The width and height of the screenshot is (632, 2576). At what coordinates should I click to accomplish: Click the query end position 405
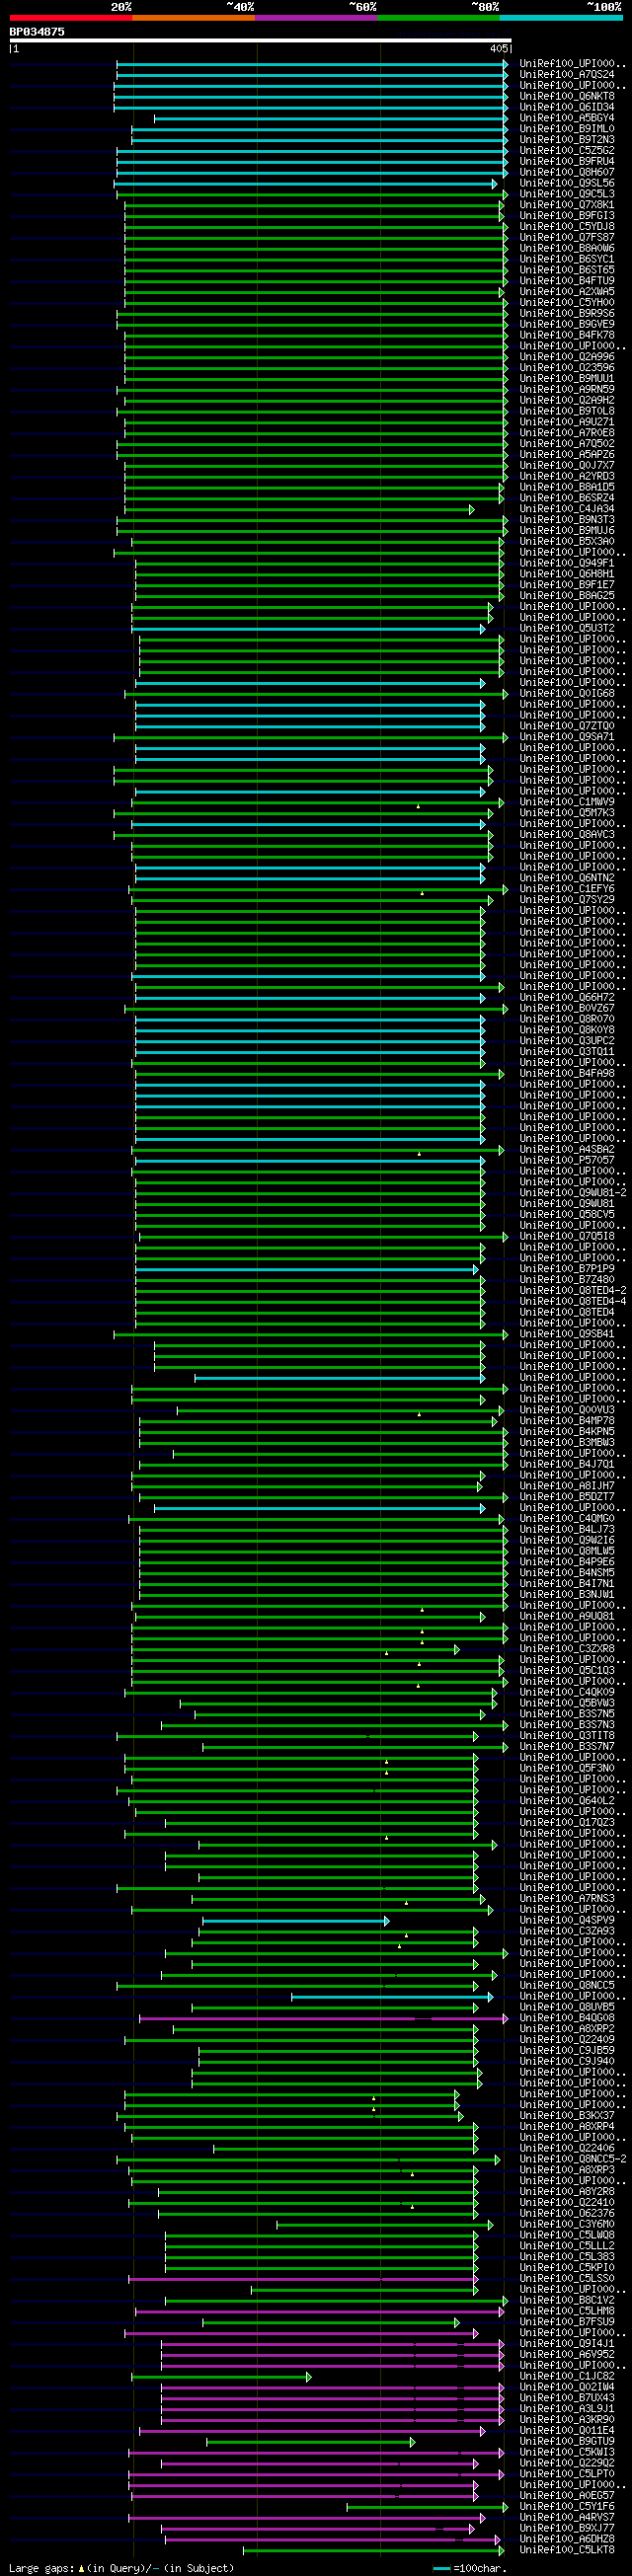coord(498,48)
